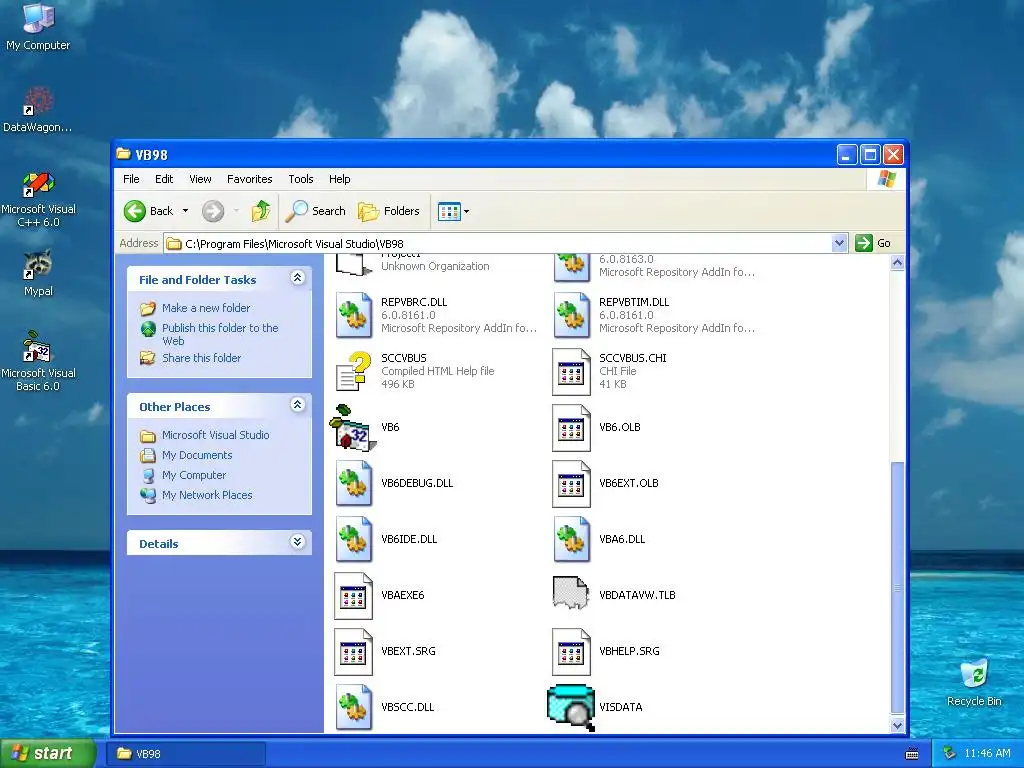Select the SCCVBUS help file icon
Image resolution: width=1024 pixels, height=768 pixels.
353,372
